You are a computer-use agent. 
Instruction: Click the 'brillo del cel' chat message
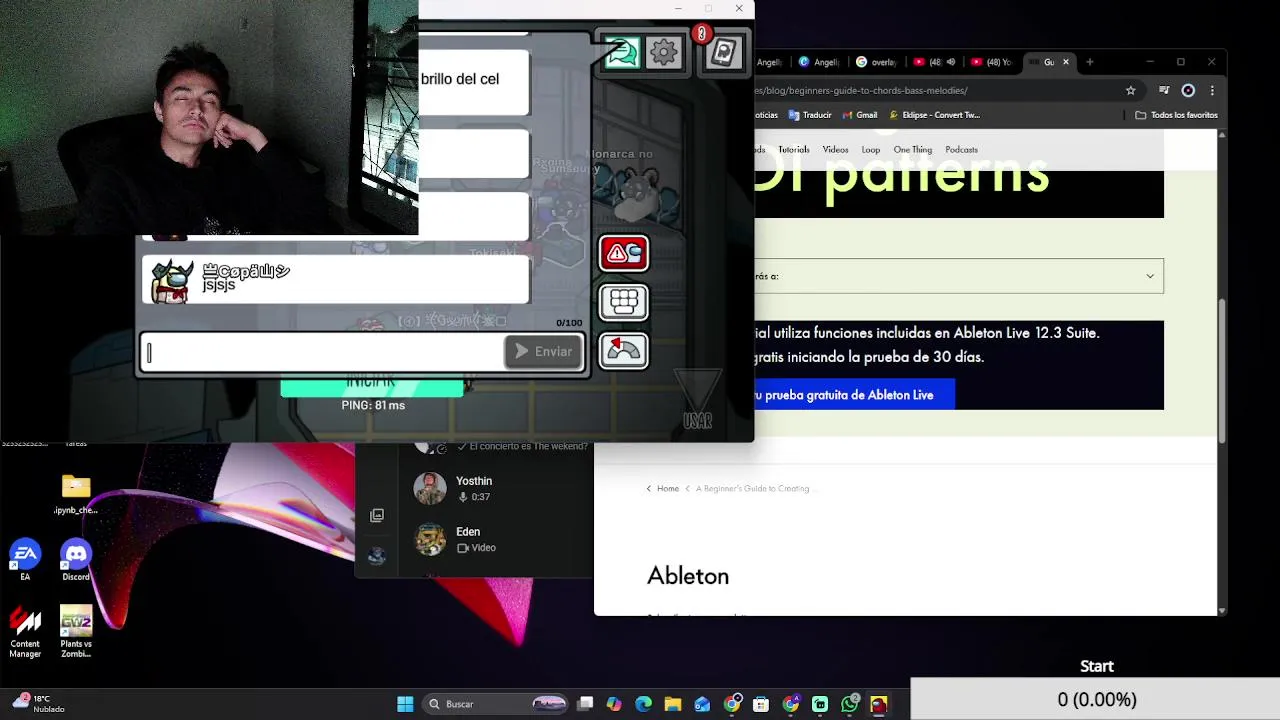474,80
